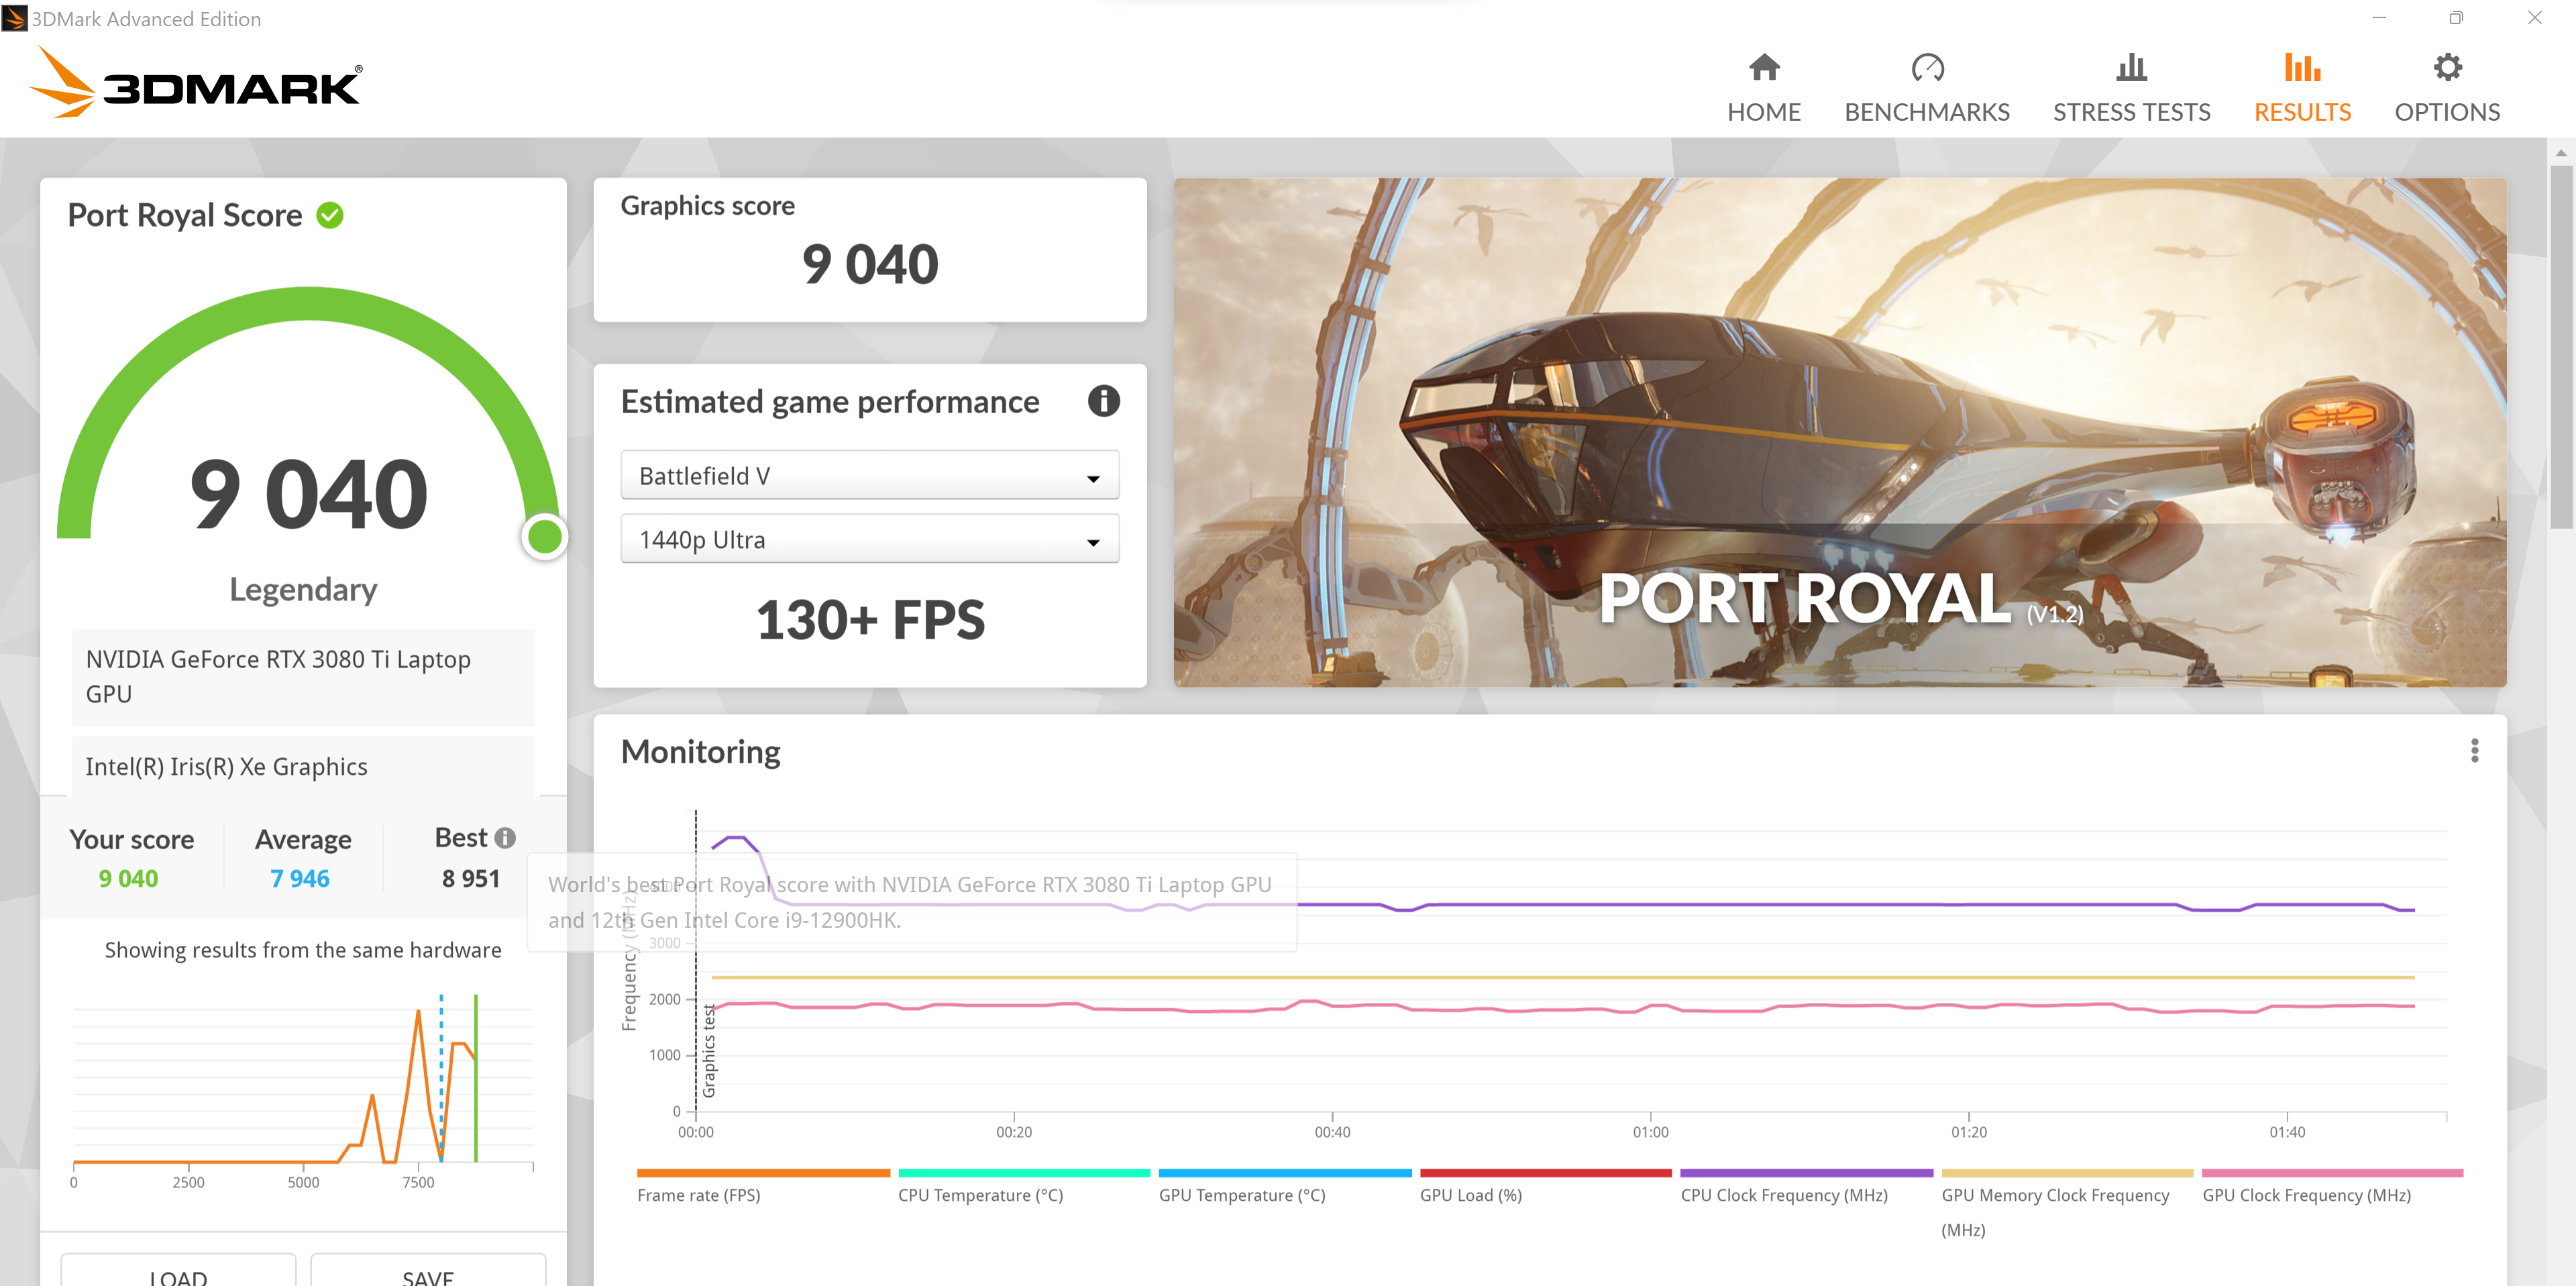Click the info icon beside Best score
Viewport: 2576px width, 1286px height.
click(506, 838)
